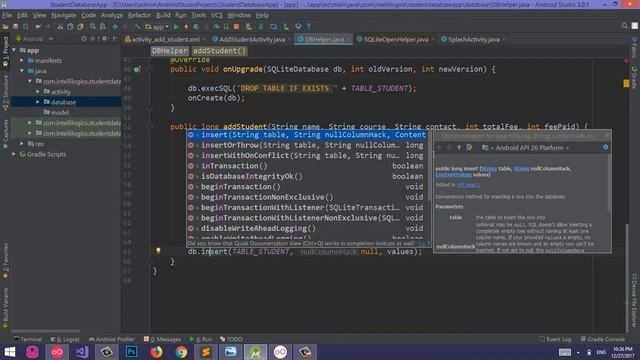
Task: Run the app with green play icon
Action: pyautogui.click(x=176, y=27)
